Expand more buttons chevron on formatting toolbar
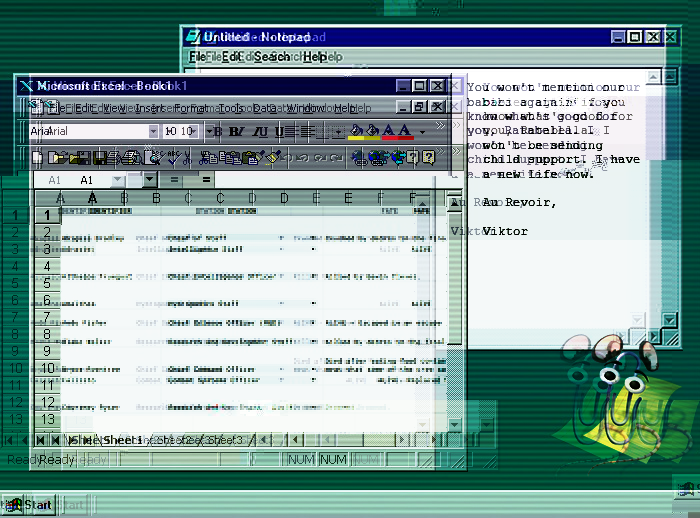The image size is (700, 518). tap(440, 126)
